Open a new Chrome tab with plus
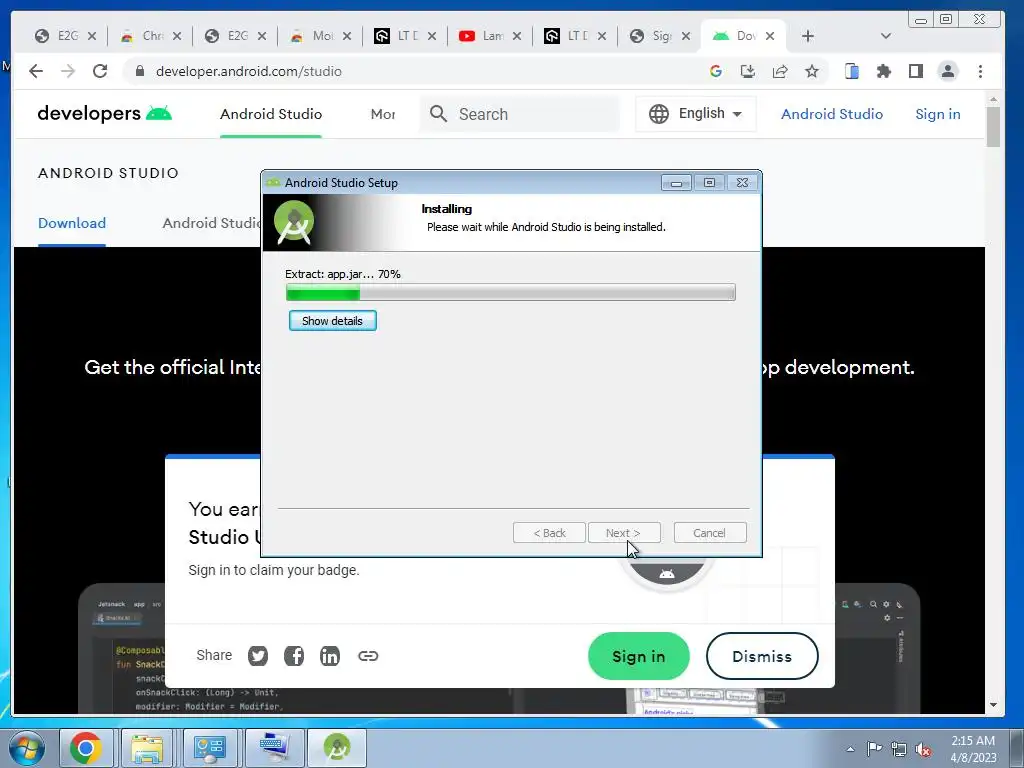 click(808, 36)
